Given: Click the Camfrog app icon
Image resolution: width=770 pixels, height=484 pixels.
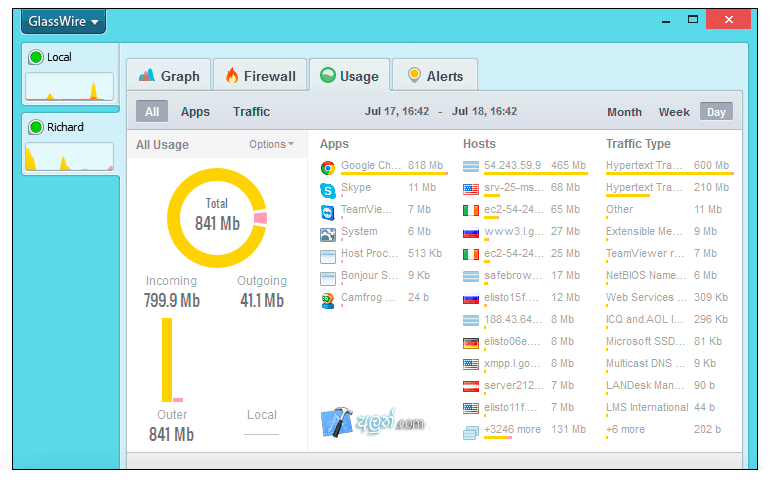Looking at the screenshot, I should [x=328, y=300].
